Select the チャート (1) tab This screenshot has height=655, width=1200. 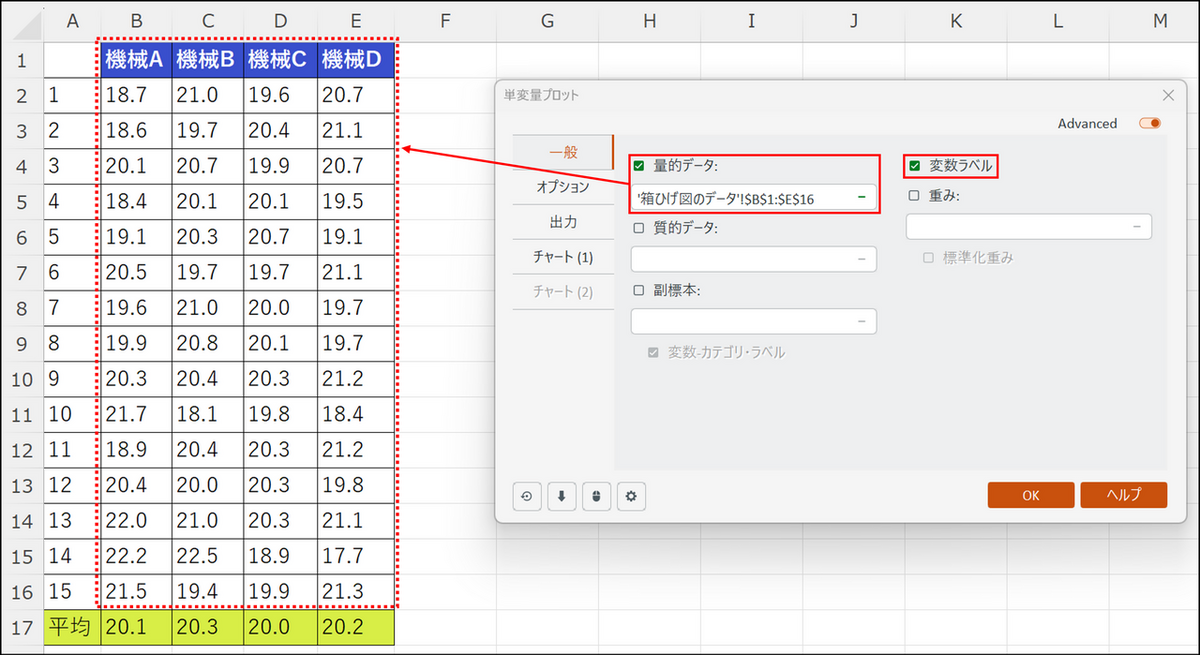coord(562,257)
